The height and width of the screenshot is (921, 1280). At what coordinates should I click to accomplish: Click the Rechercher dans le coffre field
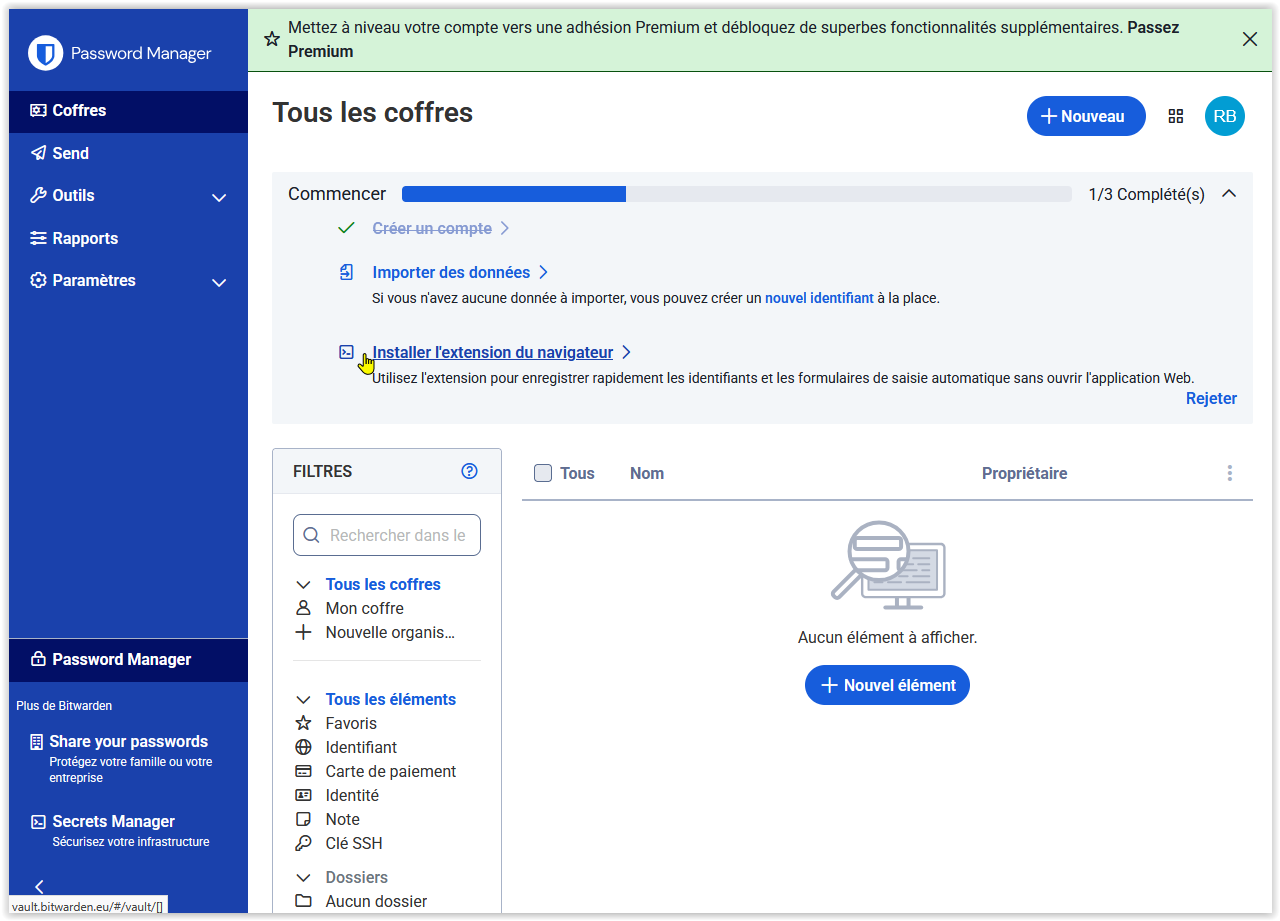[x=387, y=535]
